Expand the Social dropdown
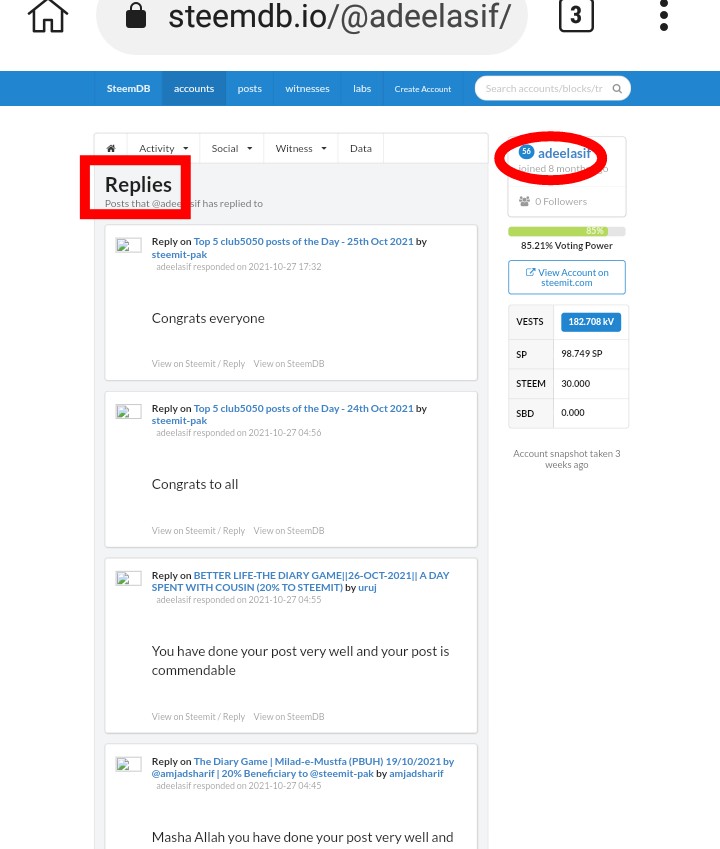Image resolution: width=720 pixels, height=849 pixels. pyautogui.click(x=232, y=148)
